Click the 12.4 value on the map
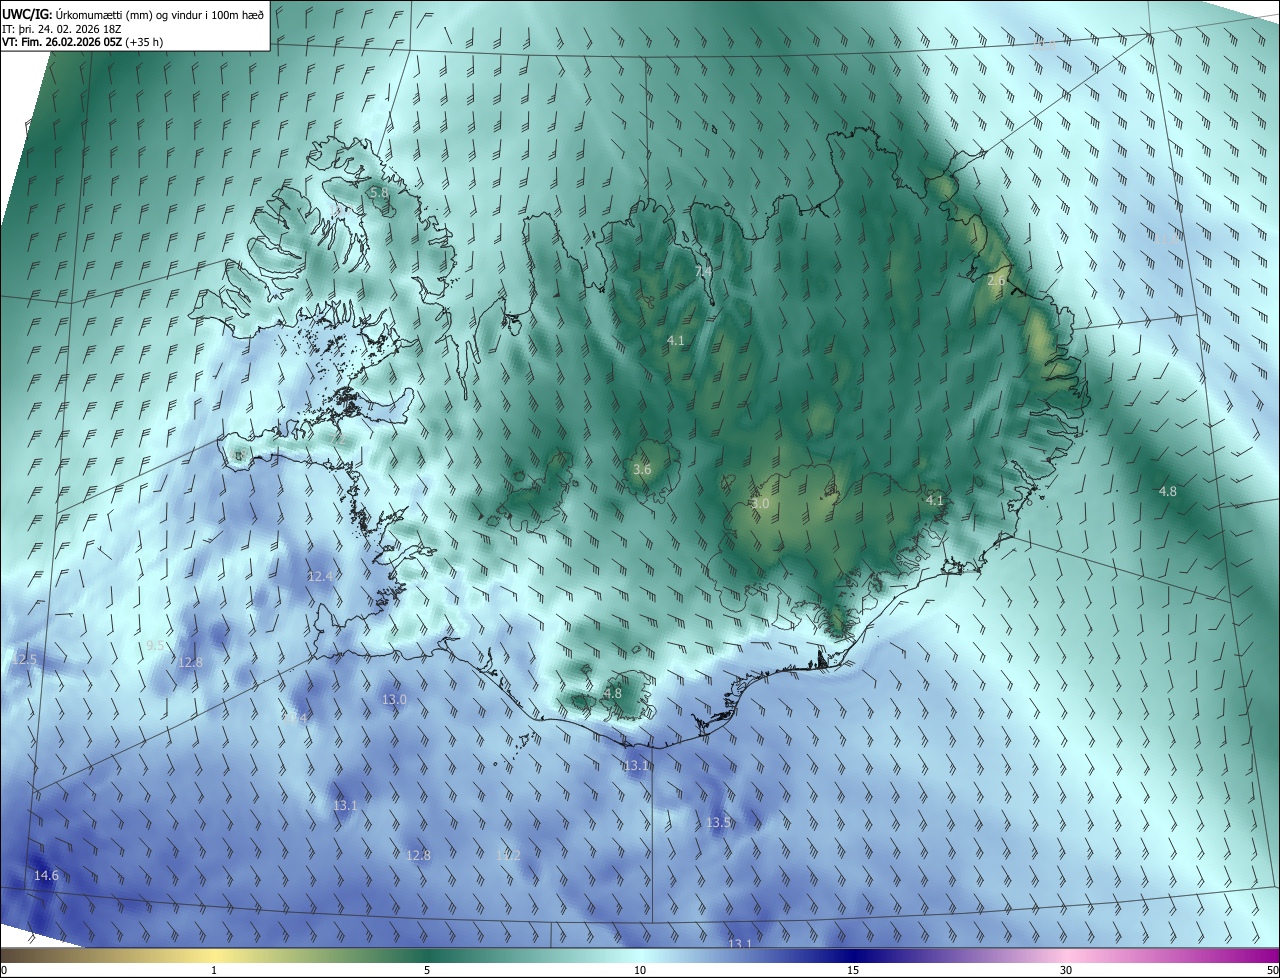The height and width of the screenshot is (978, 1280). click(x=320, y=577)
